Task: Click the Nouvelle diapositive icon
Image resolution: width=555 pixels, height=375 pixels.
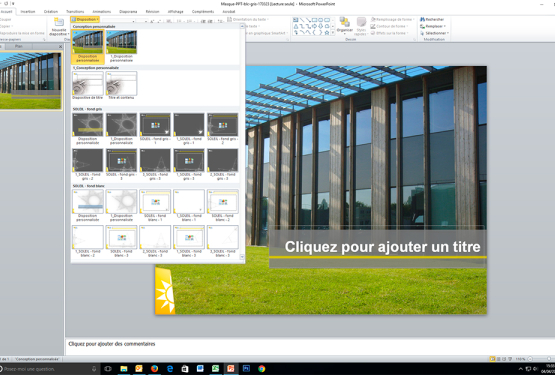Action: 59,22
